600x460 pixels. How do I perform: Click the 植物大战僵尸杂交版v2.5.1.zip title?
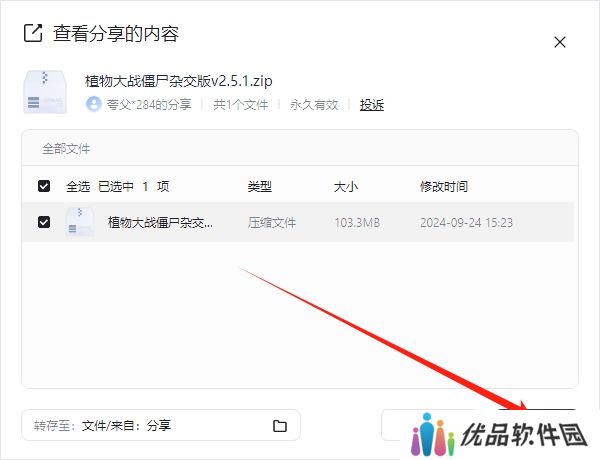(179, 81)
